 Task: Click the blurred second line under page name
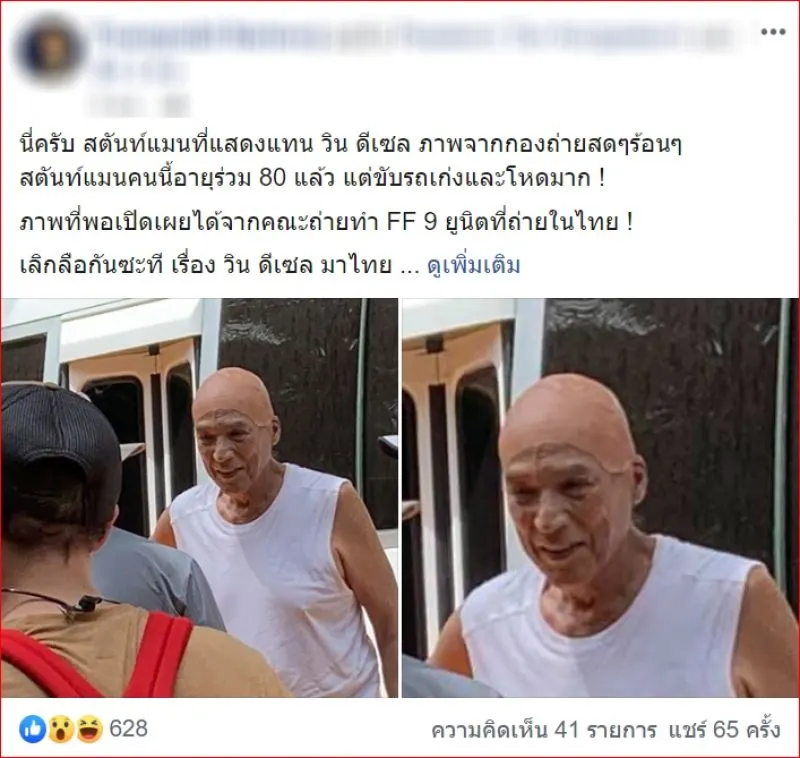(141, 71)
